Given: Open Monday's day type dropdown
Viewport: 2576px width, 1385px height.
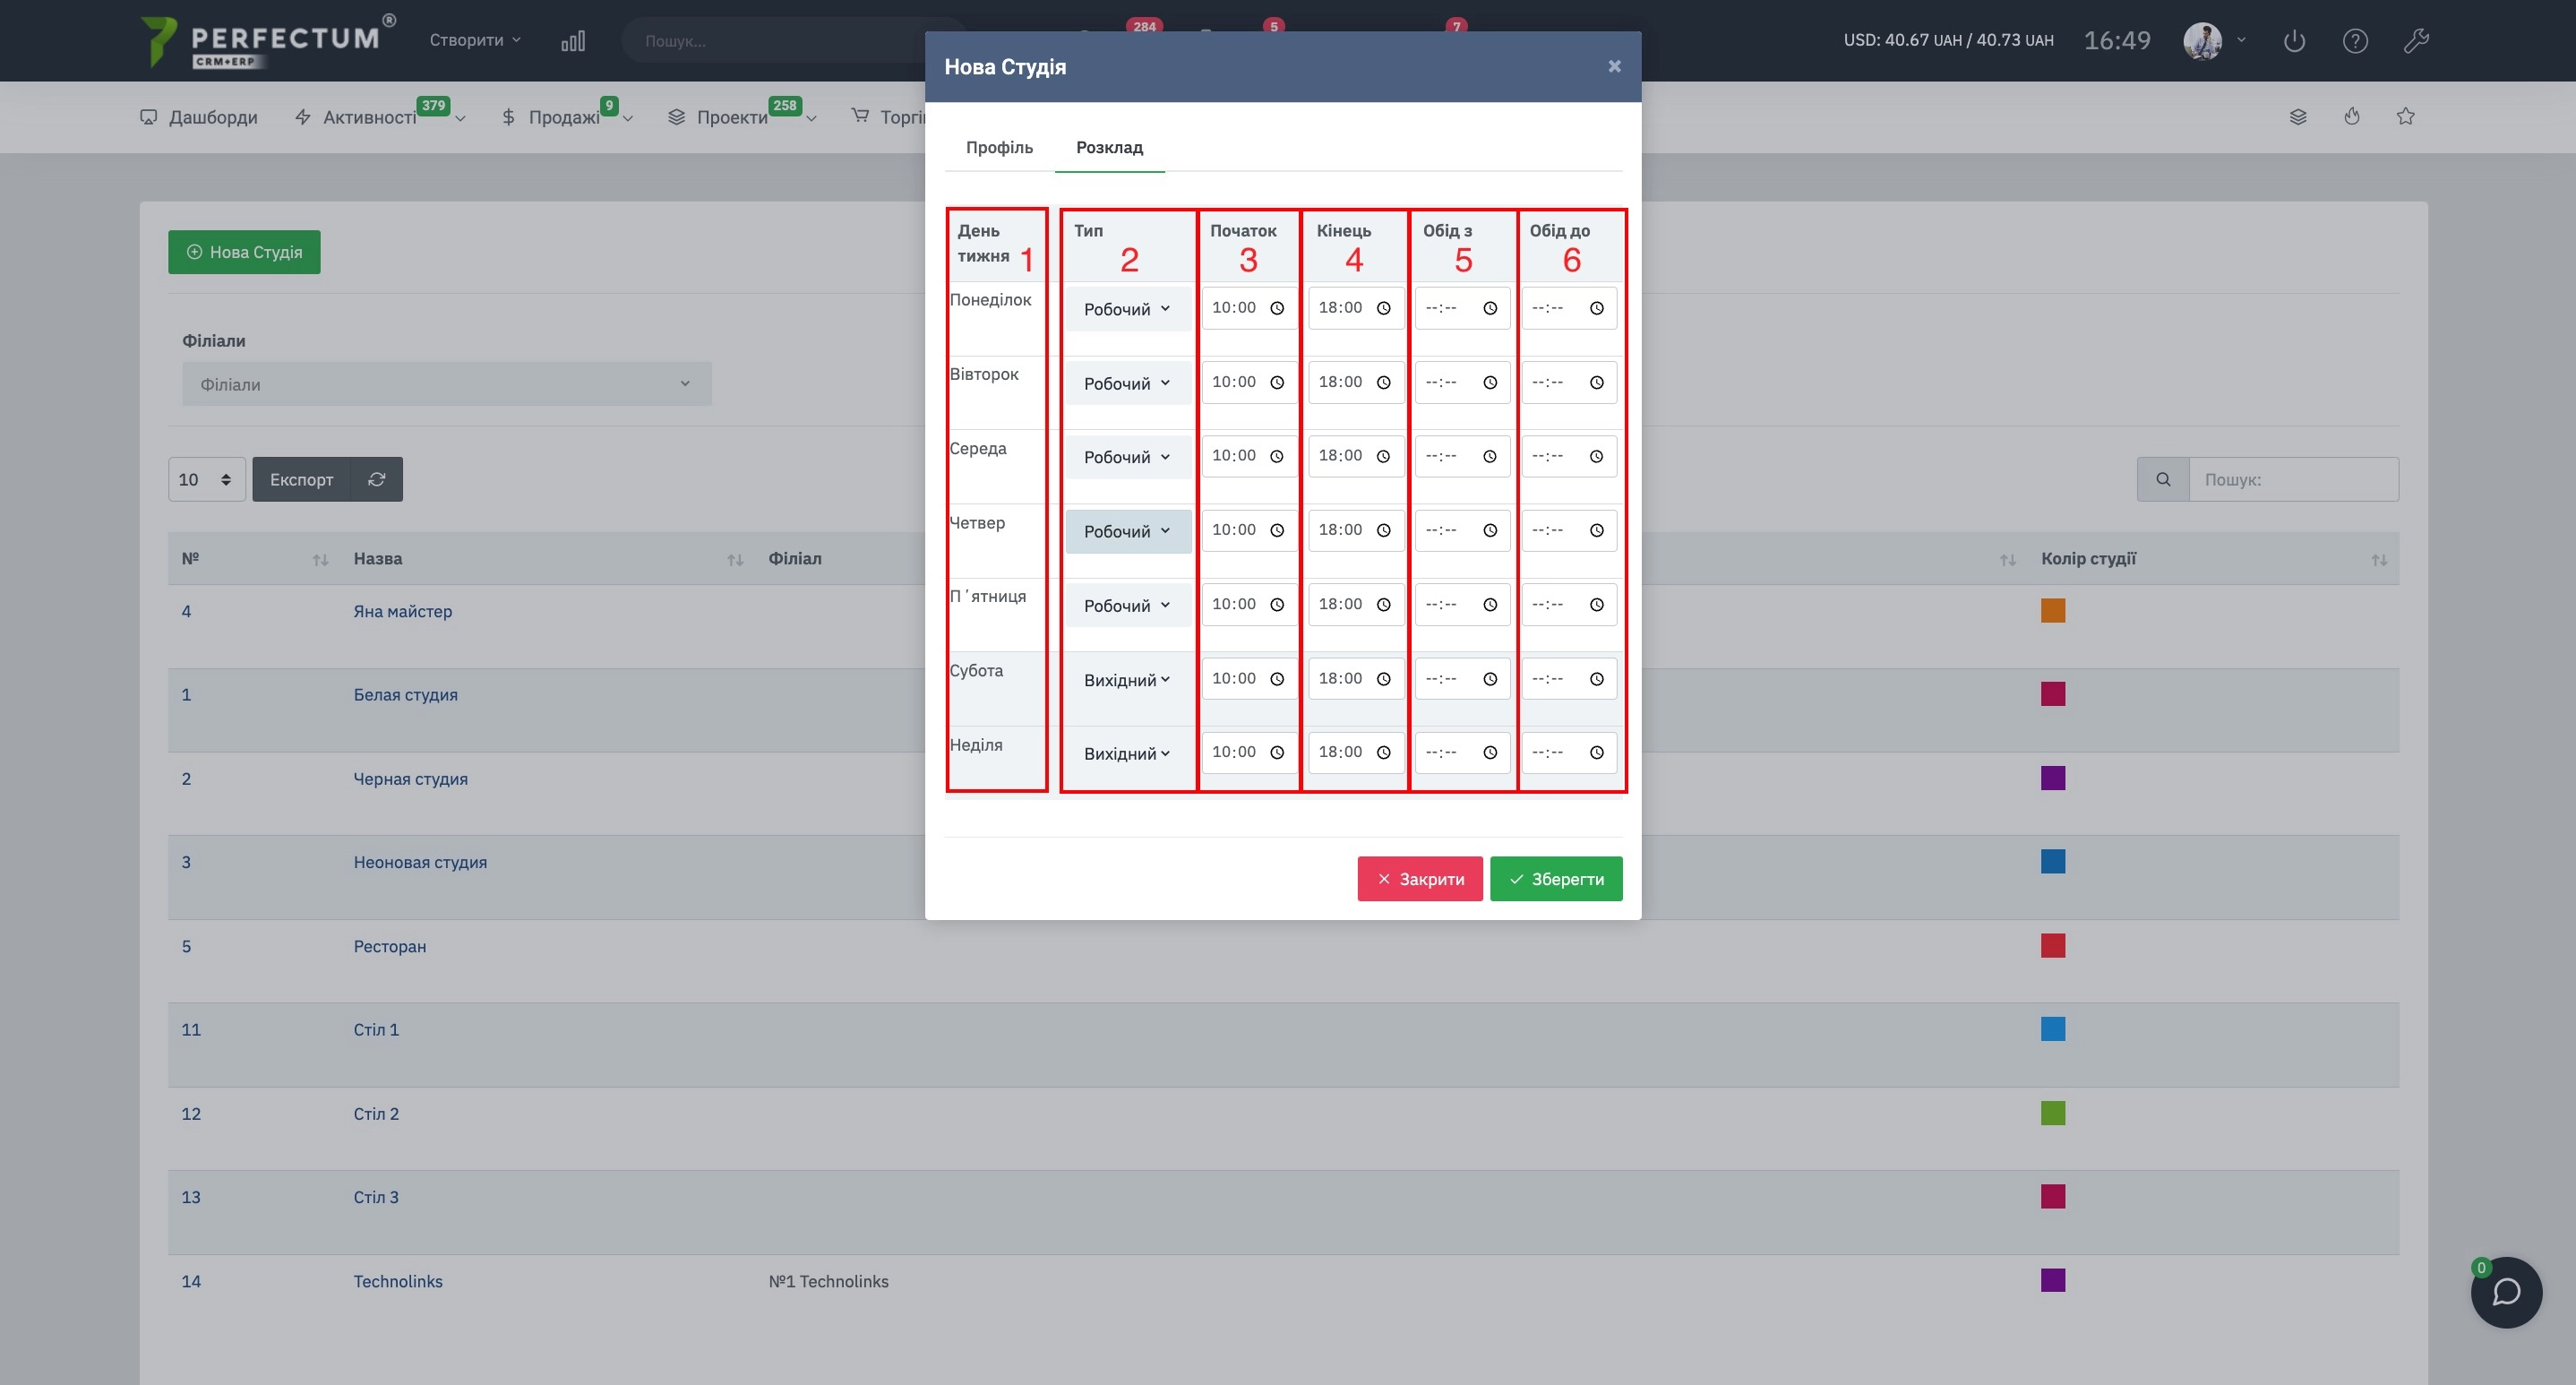Looking at the screenshot, I should tap(1127, 309).
